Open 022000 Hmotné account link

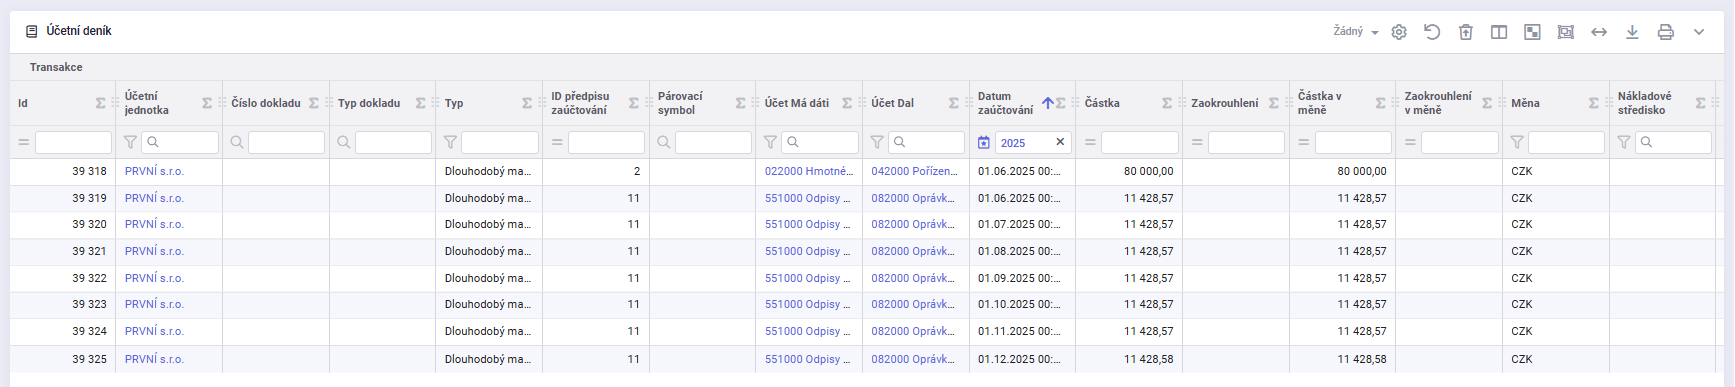click(x=809, y=171)
